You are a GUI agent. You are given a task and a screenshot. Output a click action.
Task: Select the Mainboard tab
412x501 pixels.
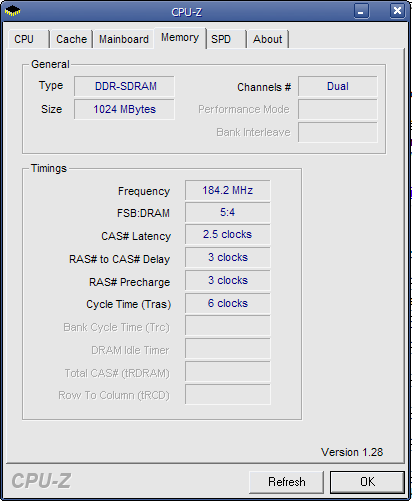click(124, 39)
